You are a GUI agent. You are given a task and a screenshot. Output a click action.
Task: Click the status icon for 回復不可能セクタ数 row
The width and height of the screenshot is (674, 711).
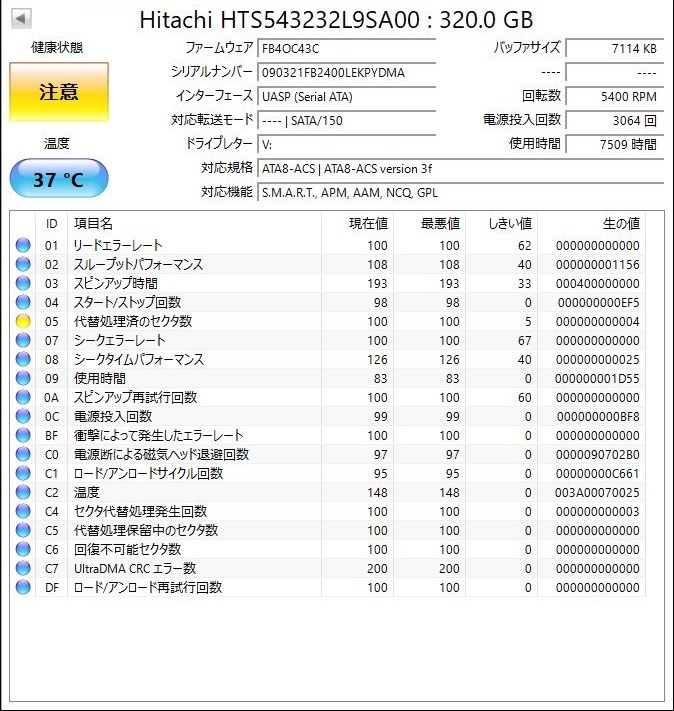(23, 549)
